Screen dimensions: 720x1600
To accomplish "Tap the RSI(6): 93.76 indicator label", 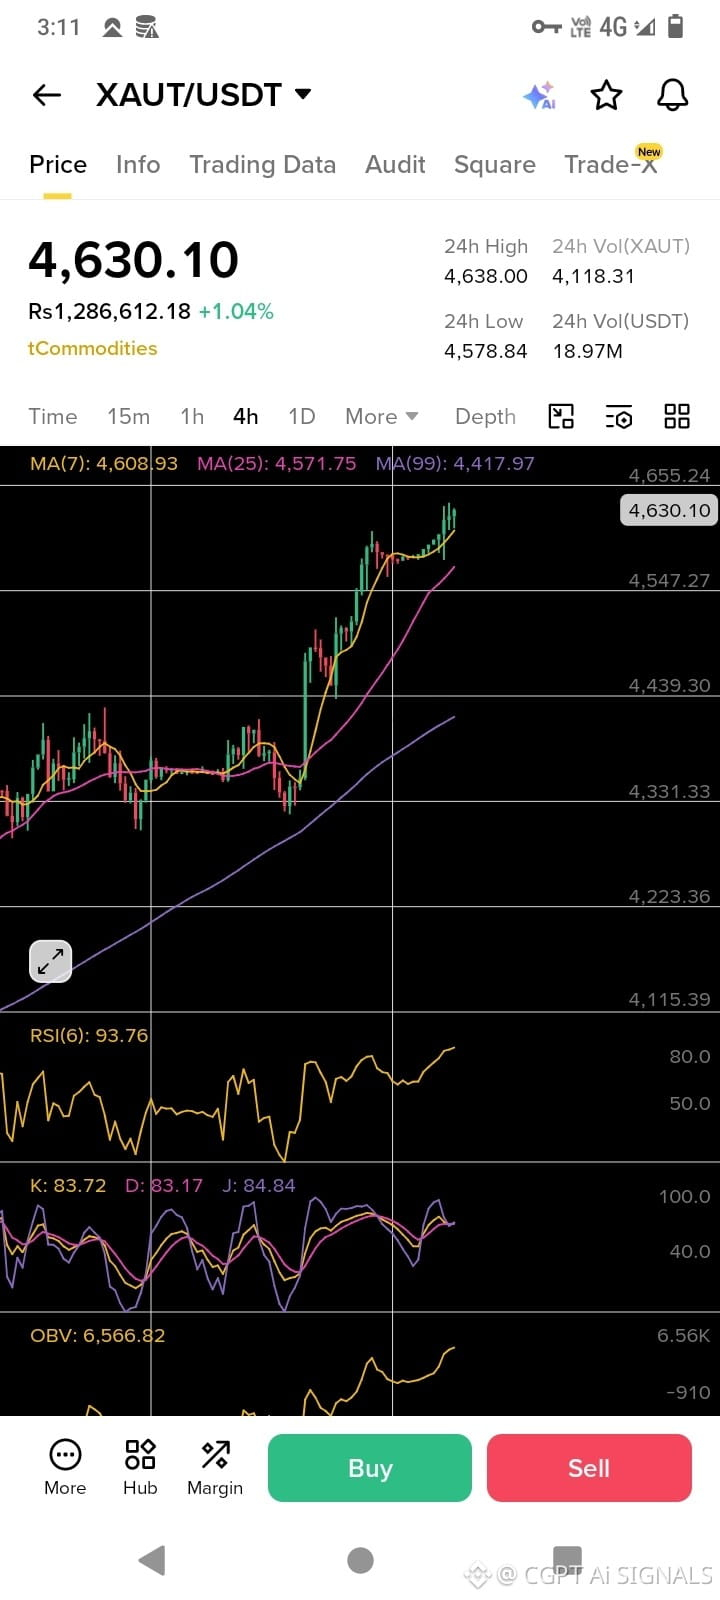I will pyautogui.click(x=89, y=1035).
